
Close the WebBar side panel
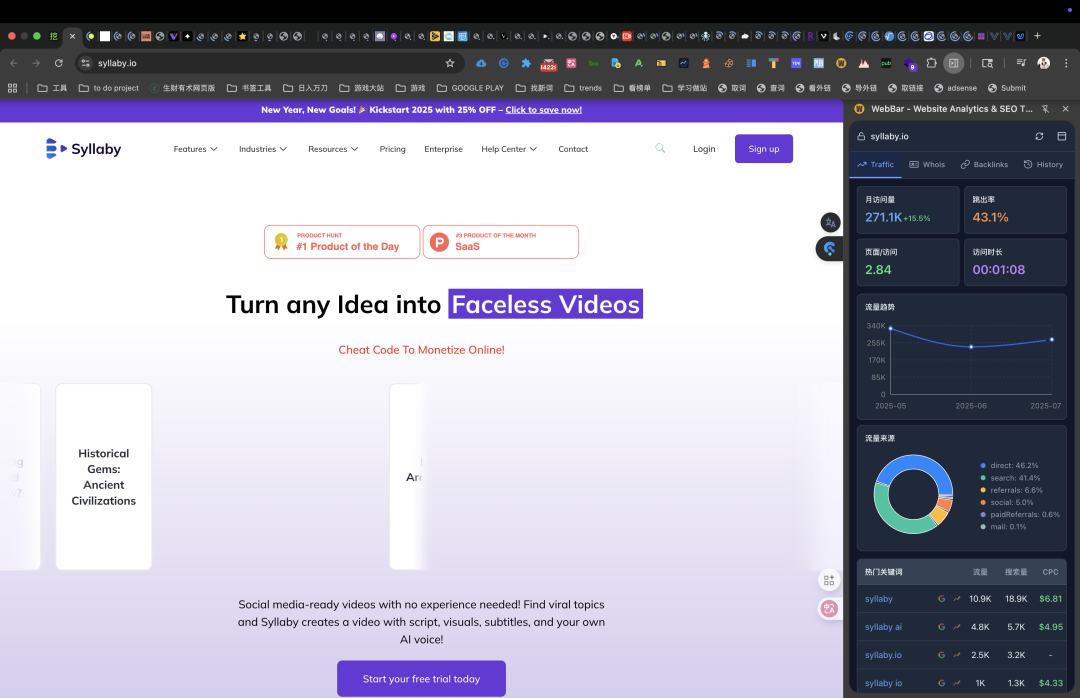click(1066, 109)
